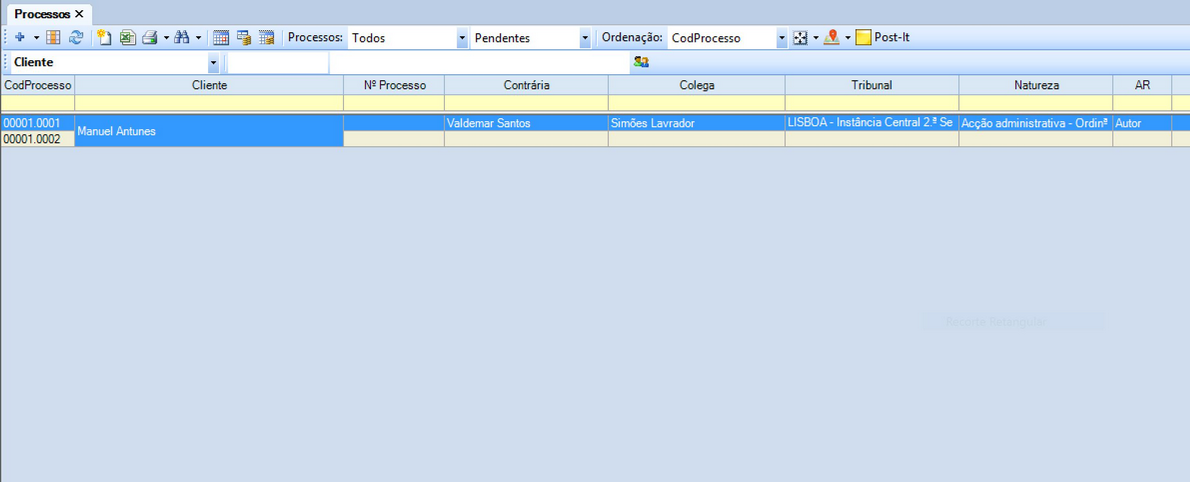
Task: Sort by the AR column header
Action: coord(1142,86)
